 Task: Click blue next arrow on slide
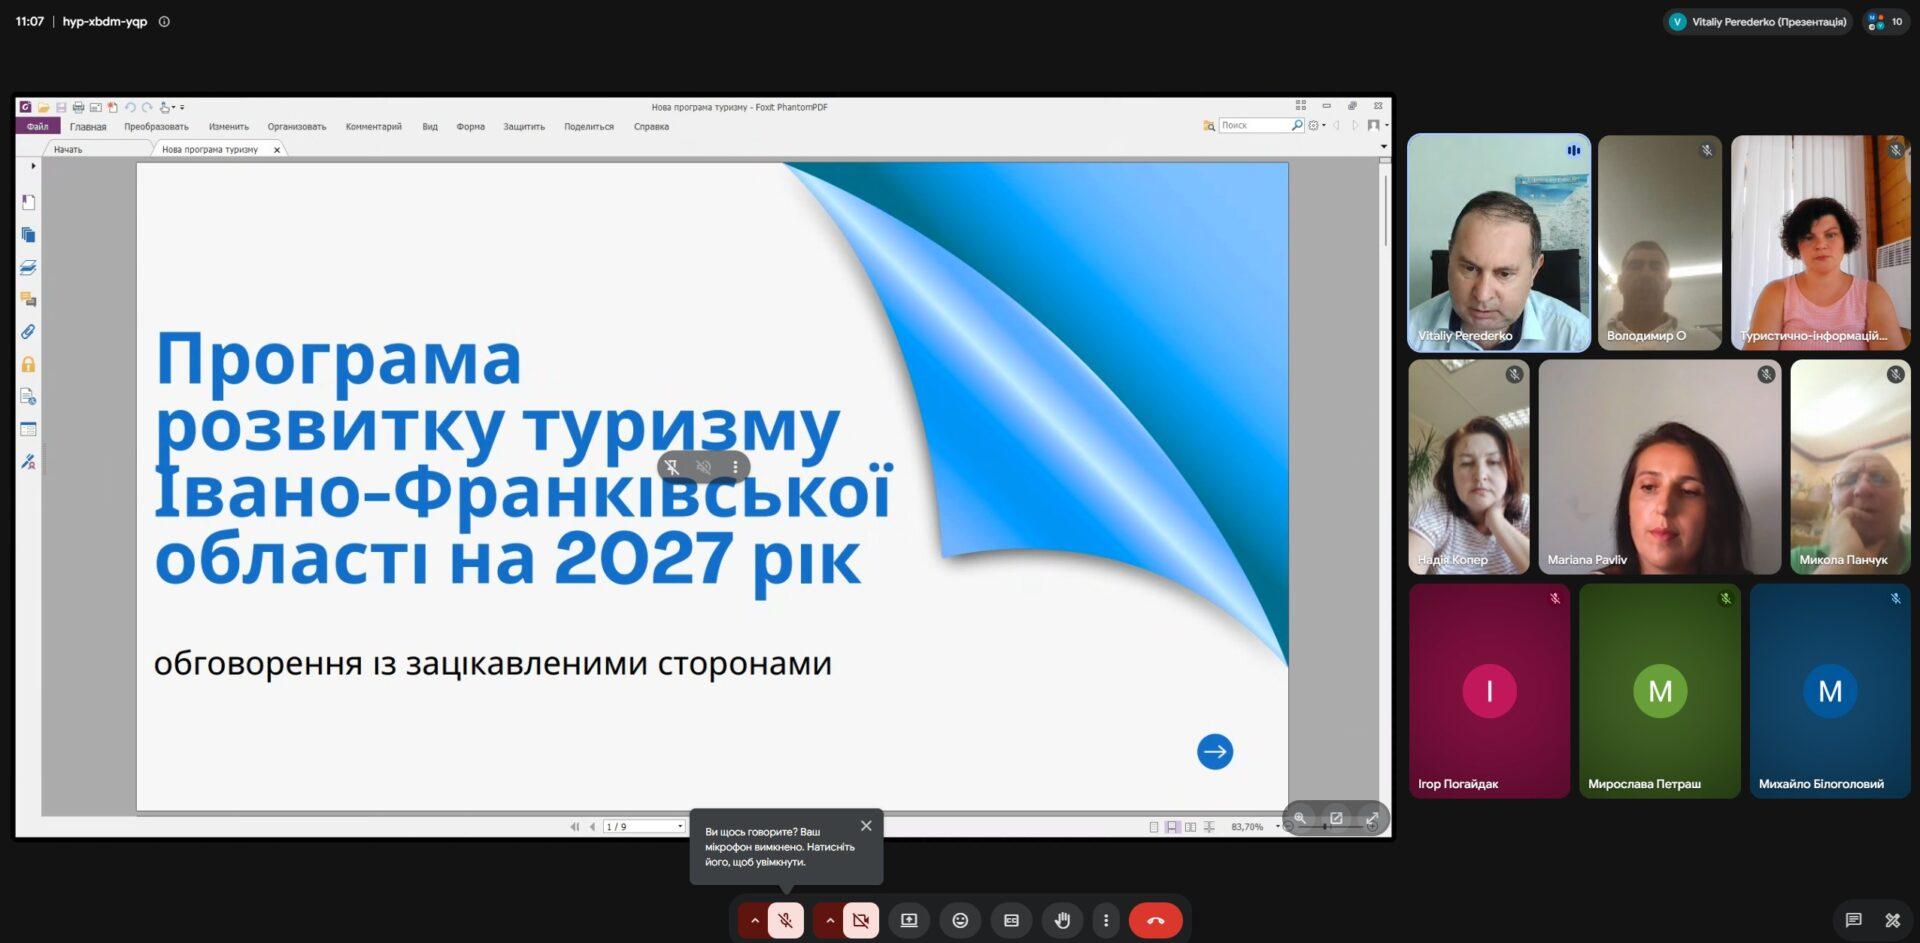(x=1214, y=751)
